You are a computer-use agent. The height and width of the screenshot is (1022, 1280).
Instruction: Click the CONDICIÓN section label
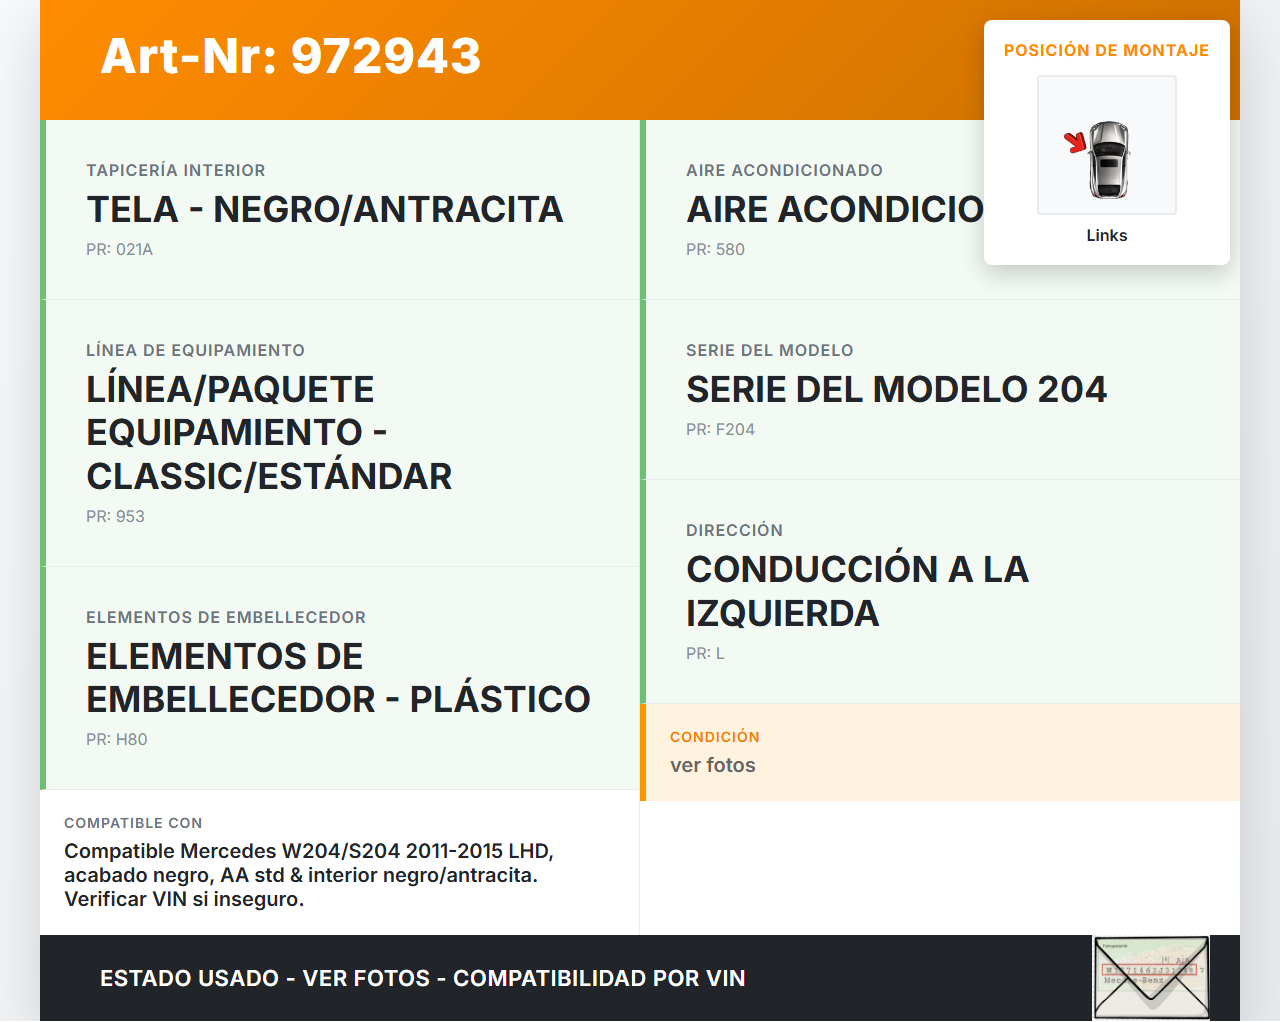tap(714, 737)
